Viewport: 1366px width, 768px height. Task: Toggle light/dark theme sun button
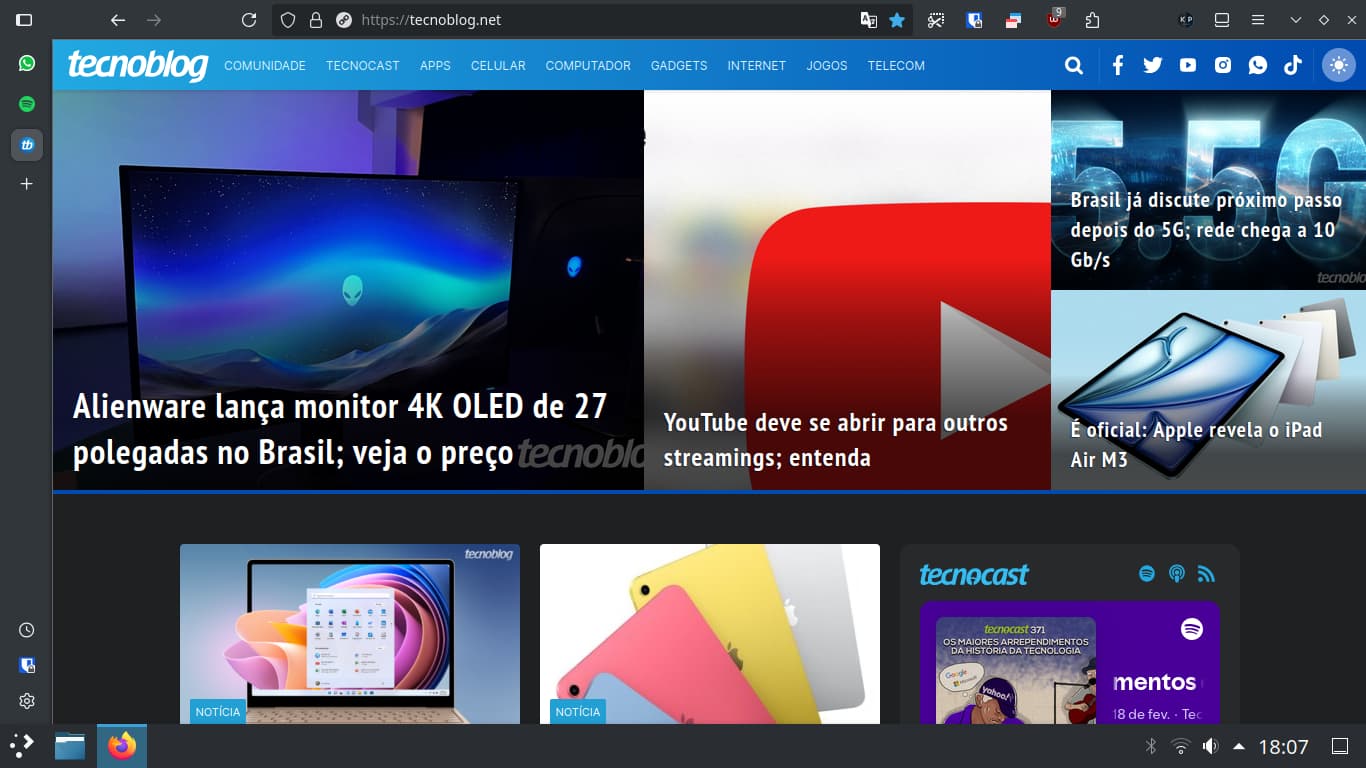(1338, 65)
